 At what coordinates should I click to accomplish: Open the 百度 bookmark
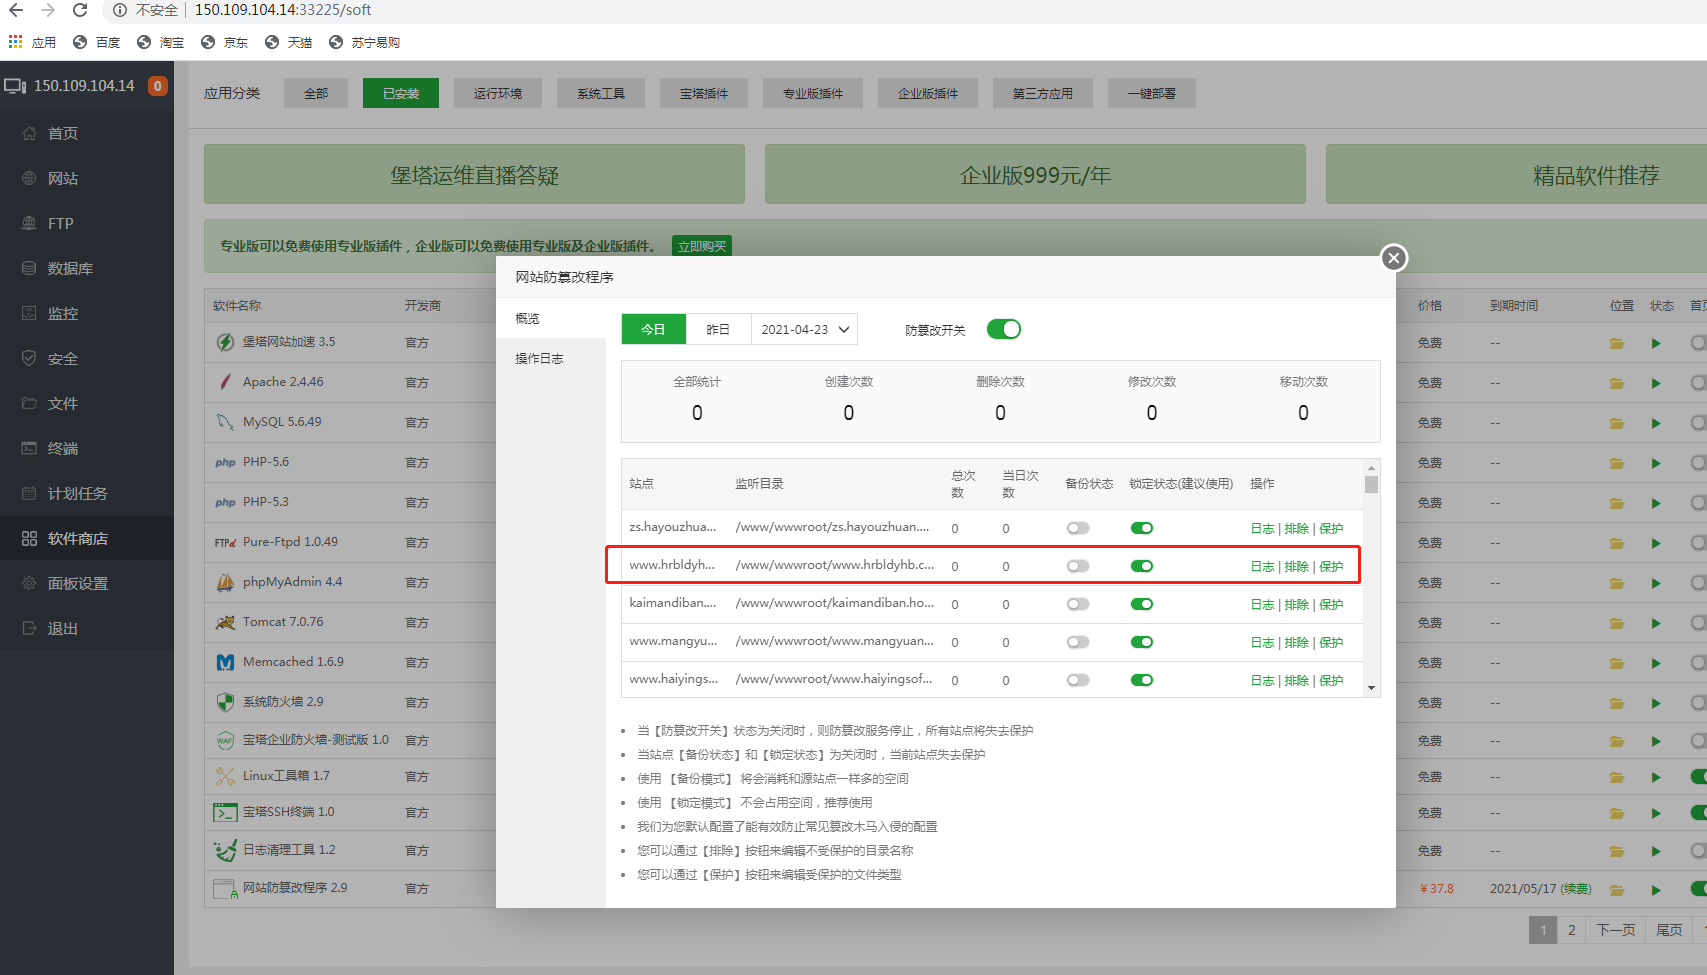pyautogui.click(x=97, y=42)
